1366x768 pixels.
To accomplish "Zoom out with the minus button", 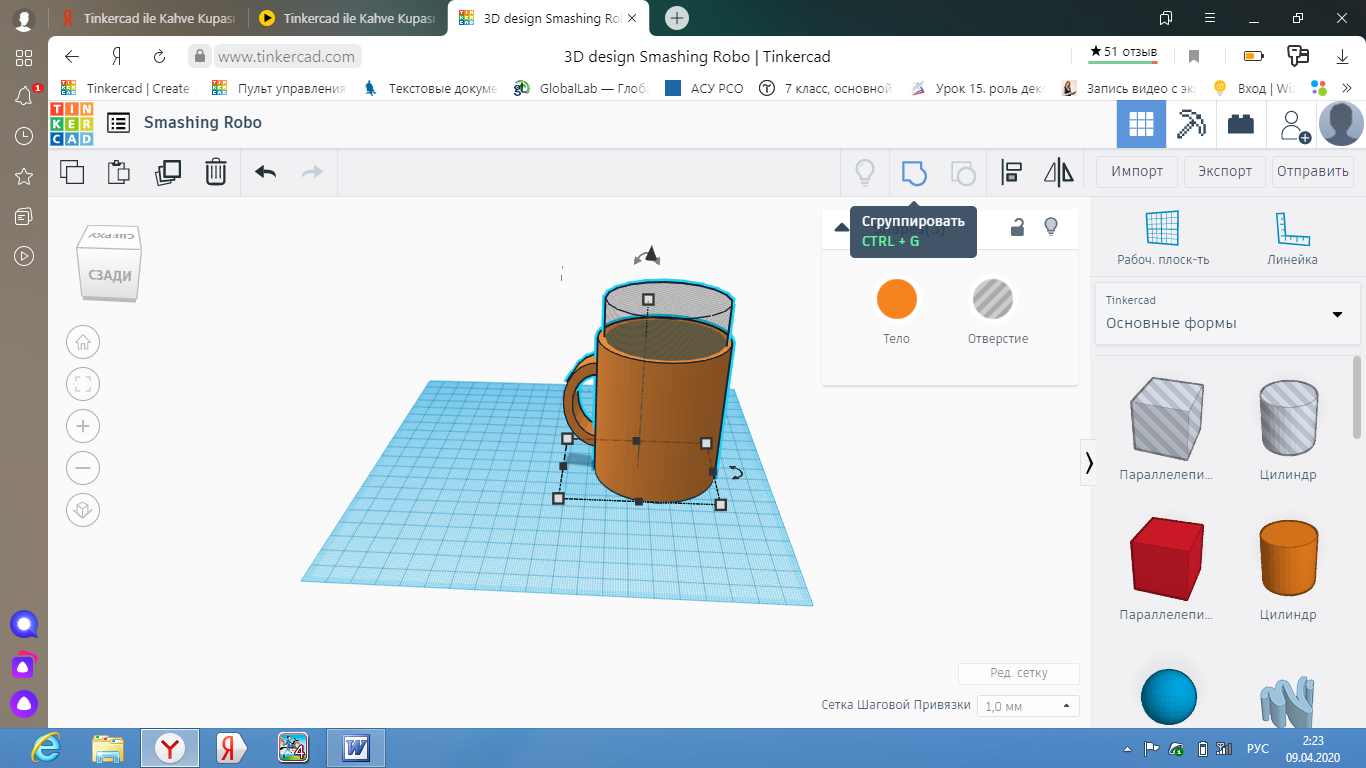I will point(83,468).
